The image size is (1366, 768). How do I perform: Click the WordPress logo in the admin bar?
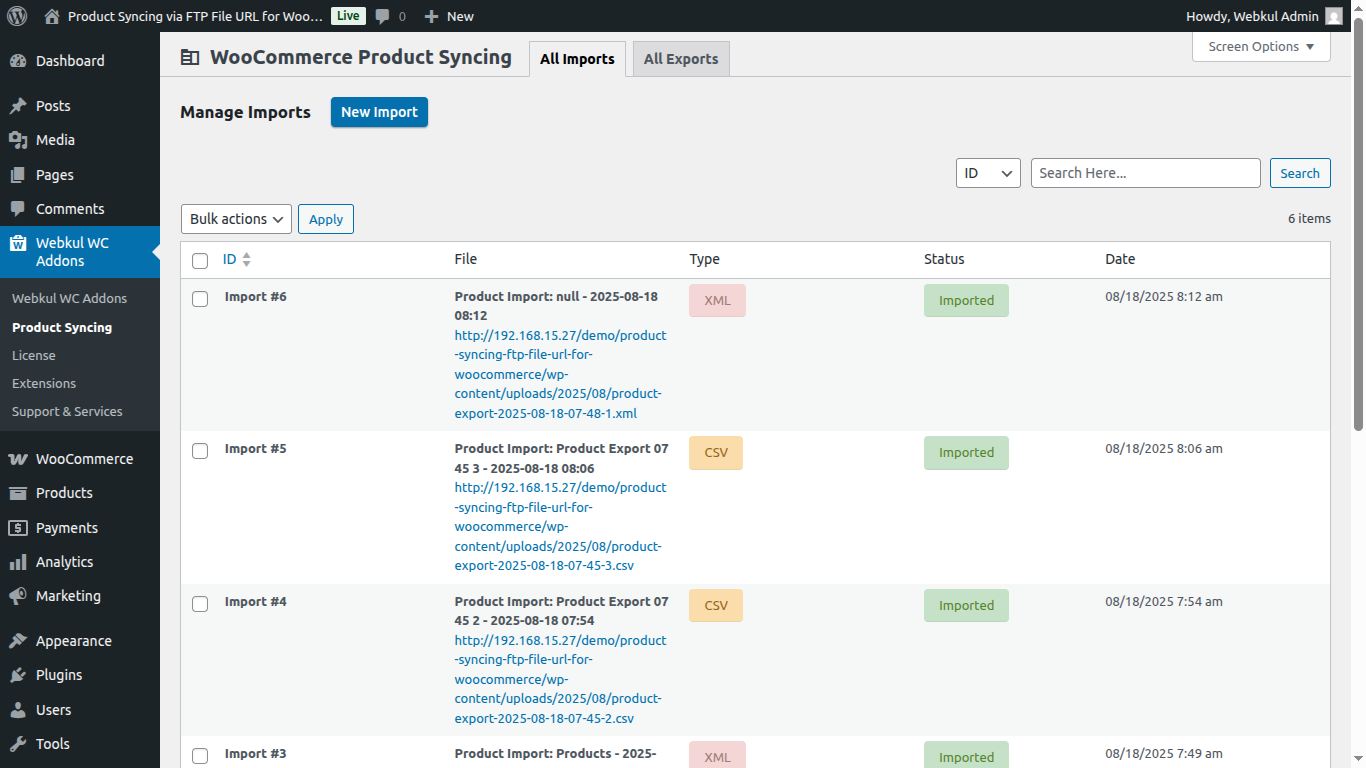(x=16, y=16)
